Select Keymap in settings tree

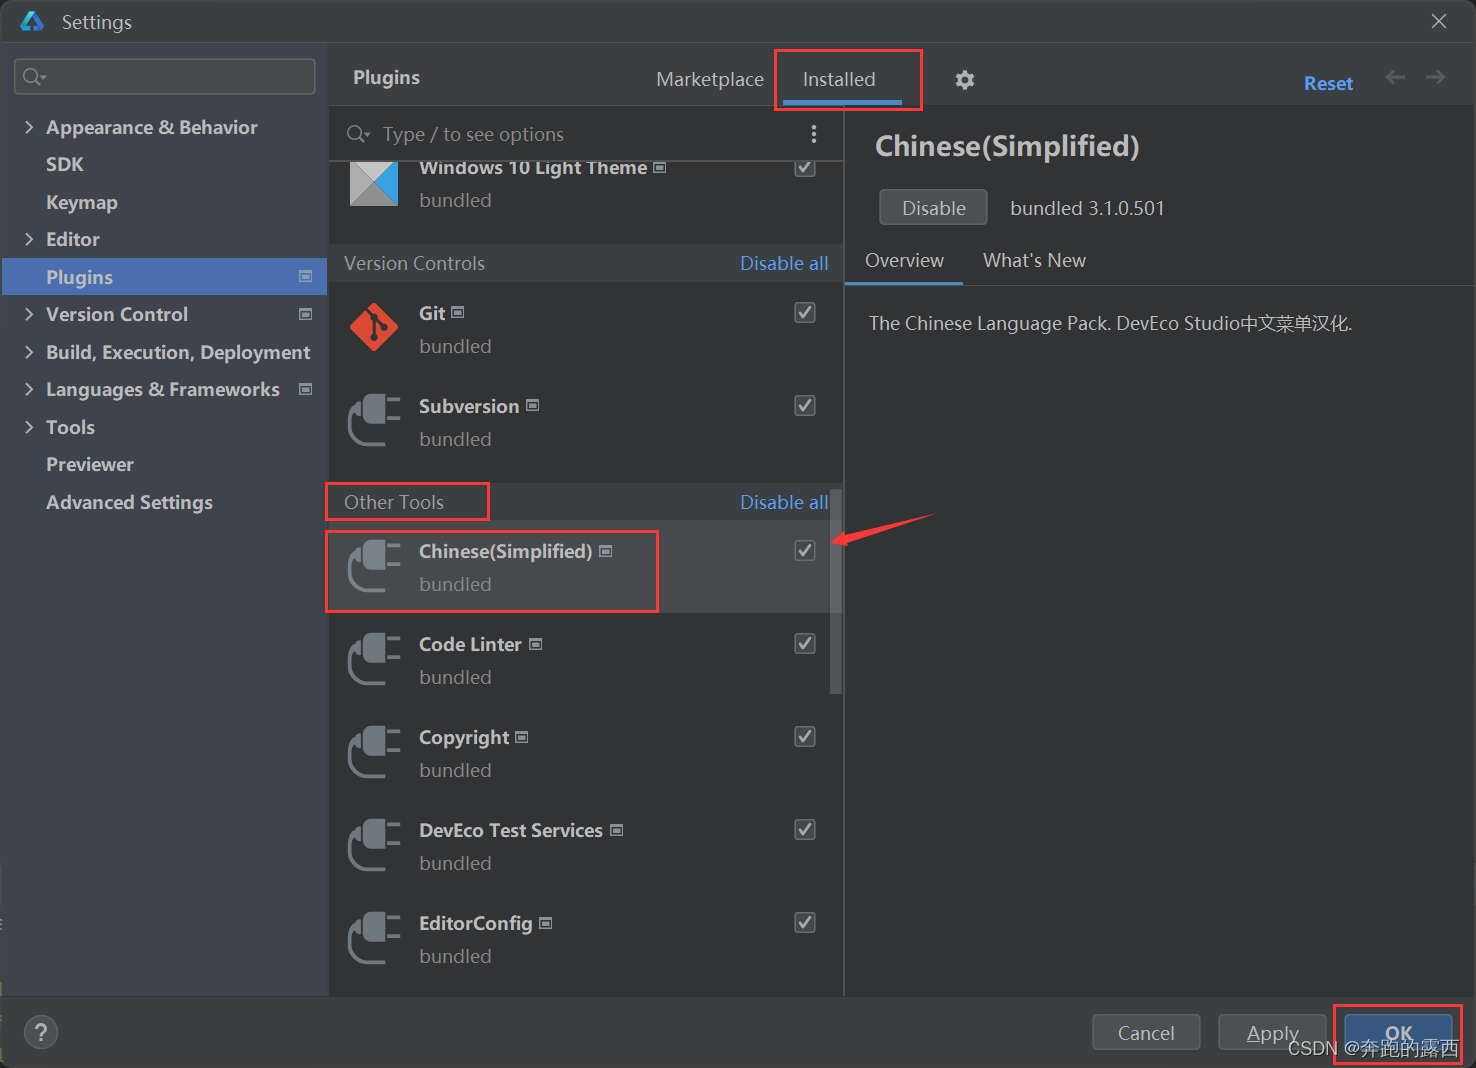pyautogui.click(x=82, y=202)
